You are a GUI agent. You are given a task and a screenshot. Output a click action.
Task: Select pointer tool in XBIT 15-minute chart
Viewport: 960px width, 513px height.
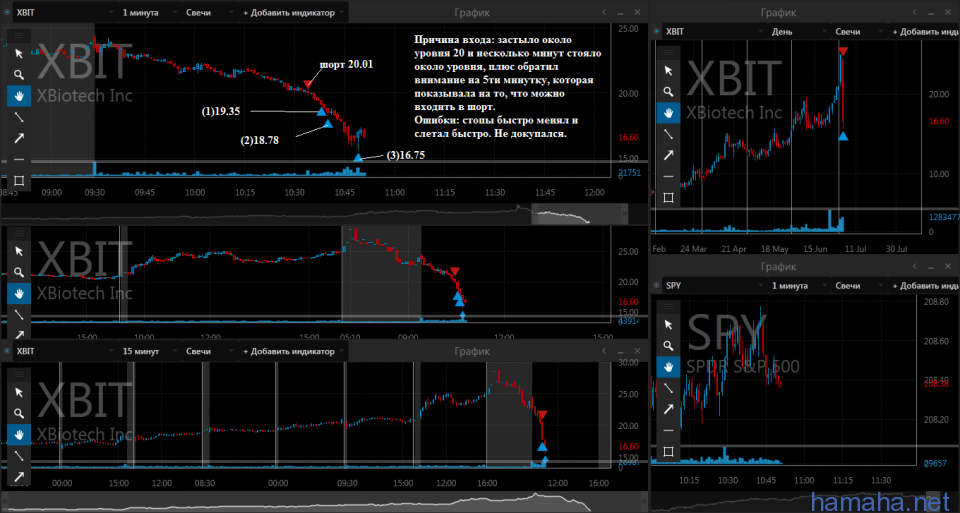19,392
